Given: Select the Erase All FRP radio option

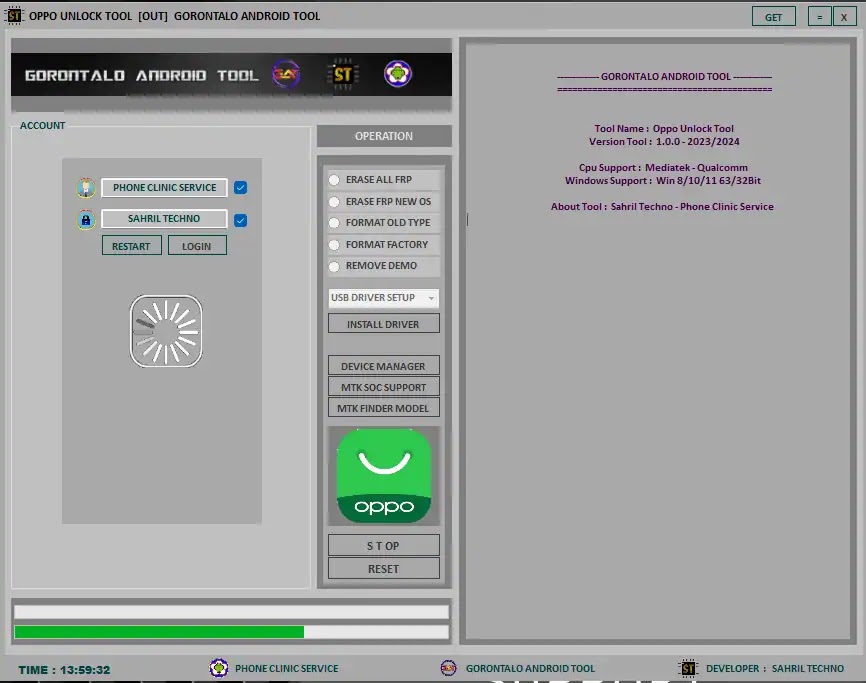Looking at the screenshot, I should [334, 180].
